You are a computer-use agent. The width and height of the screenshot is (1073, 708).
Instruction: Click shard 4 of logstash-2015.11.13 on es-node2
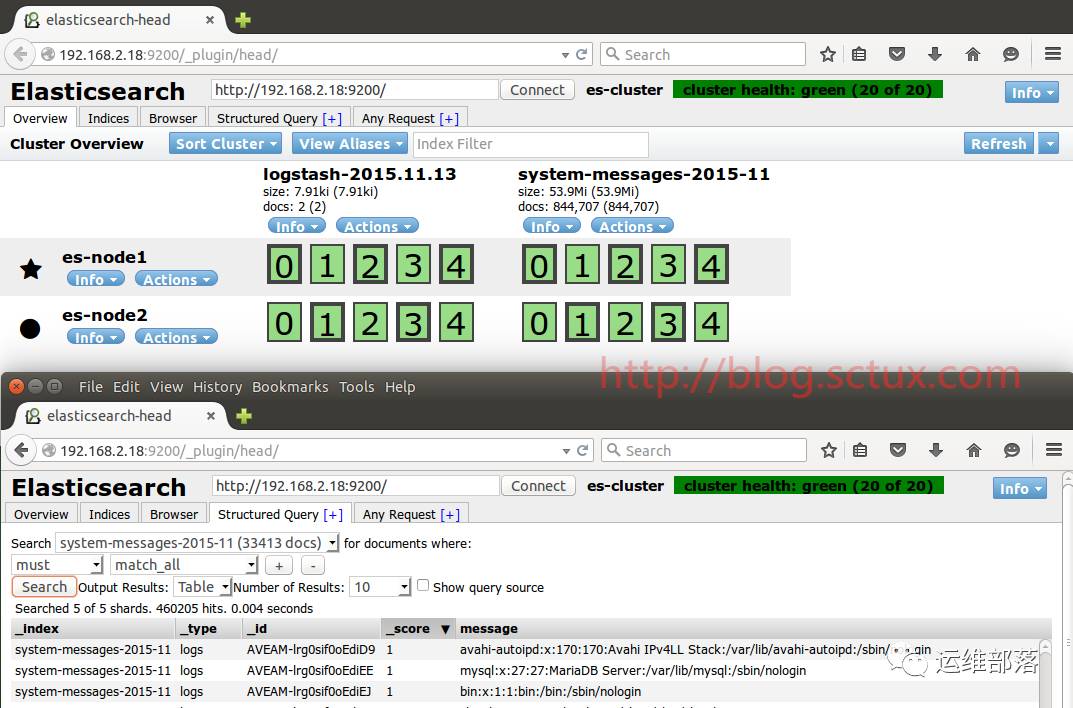coord(456,322)
